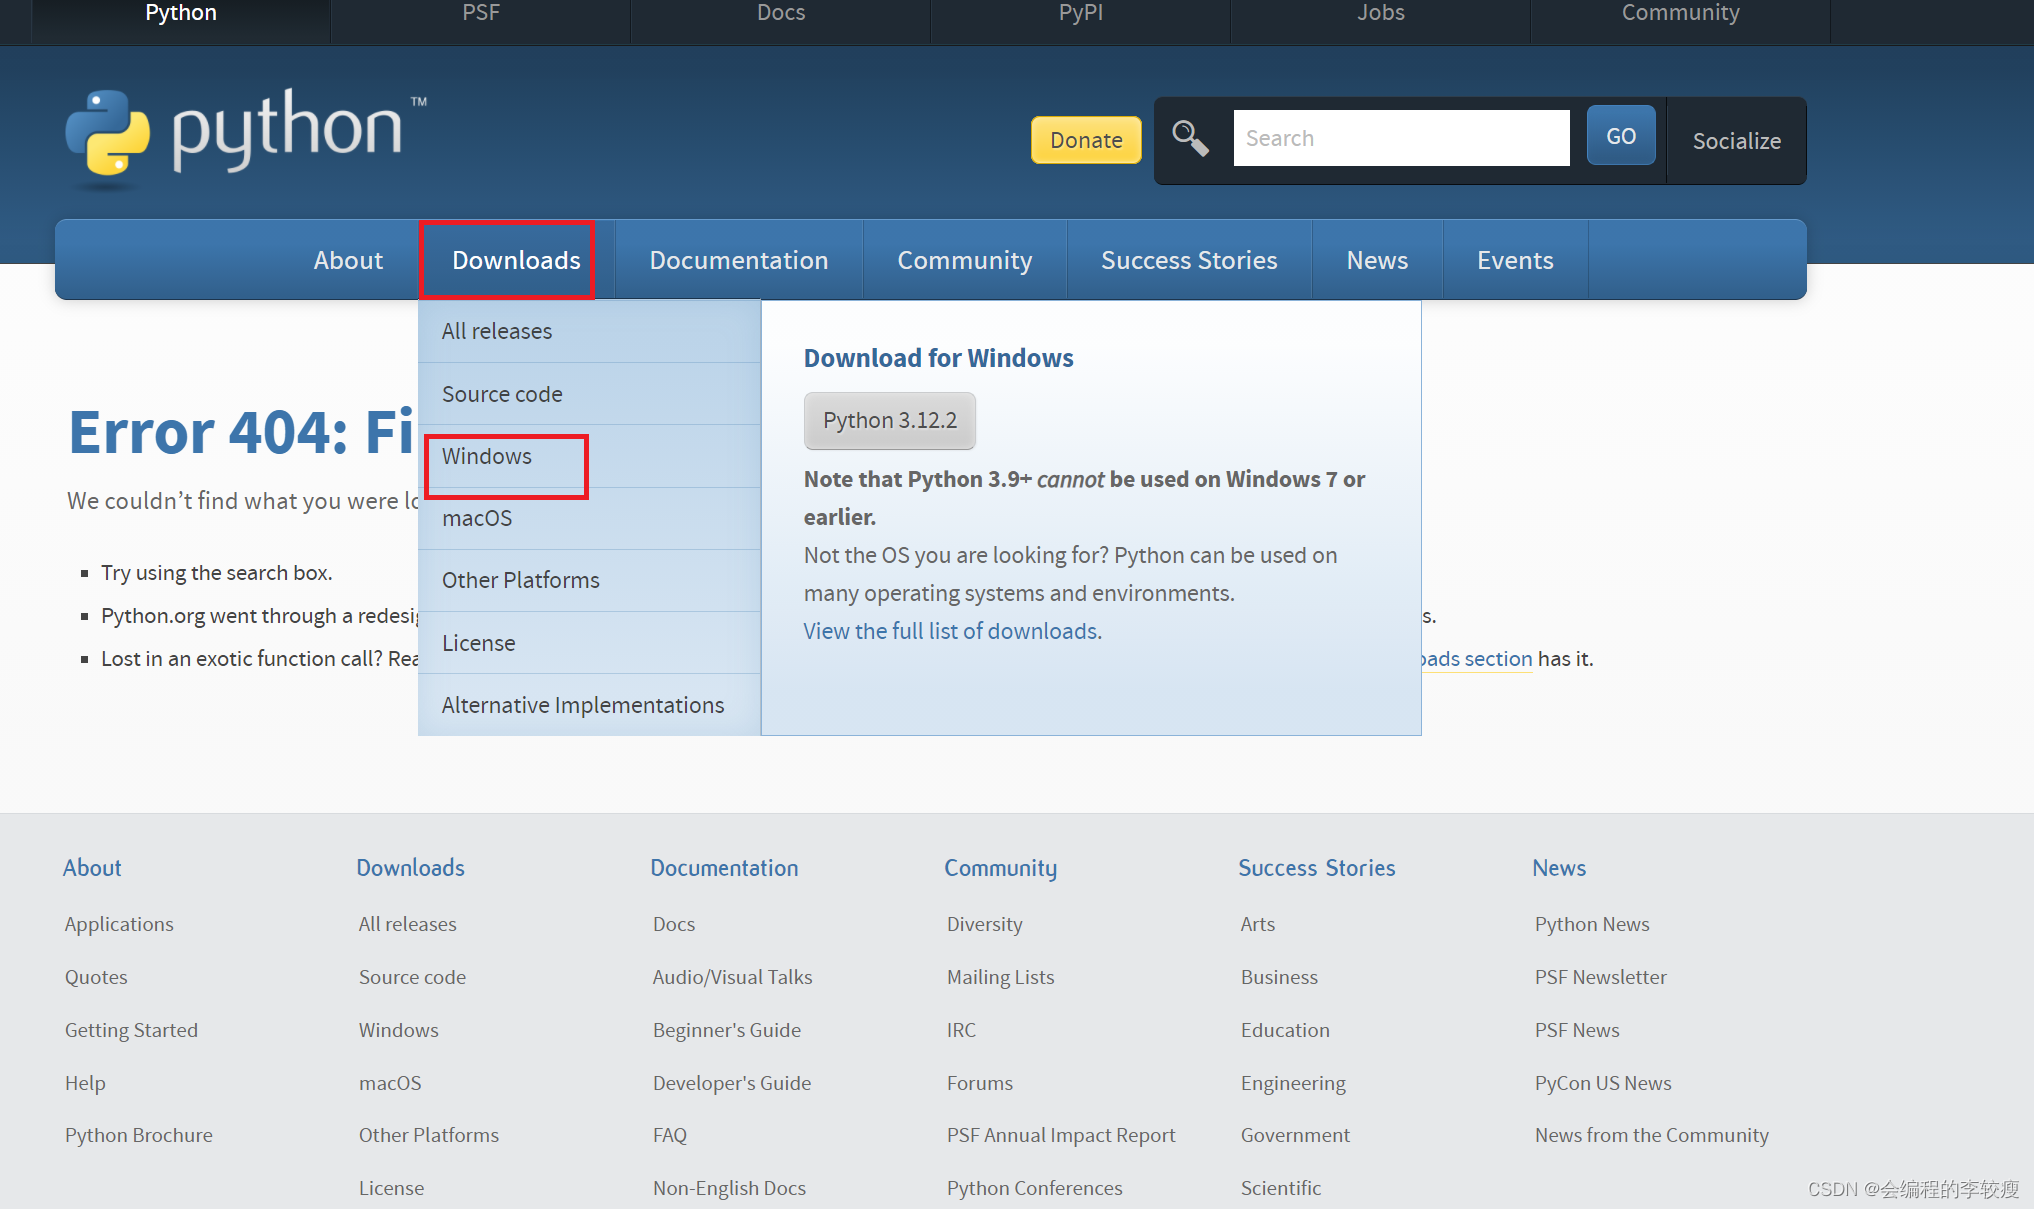This screenshot has width=2034, height=1209.
Task: Choose License in Downloads dropdown
Action: coord(589,643)
